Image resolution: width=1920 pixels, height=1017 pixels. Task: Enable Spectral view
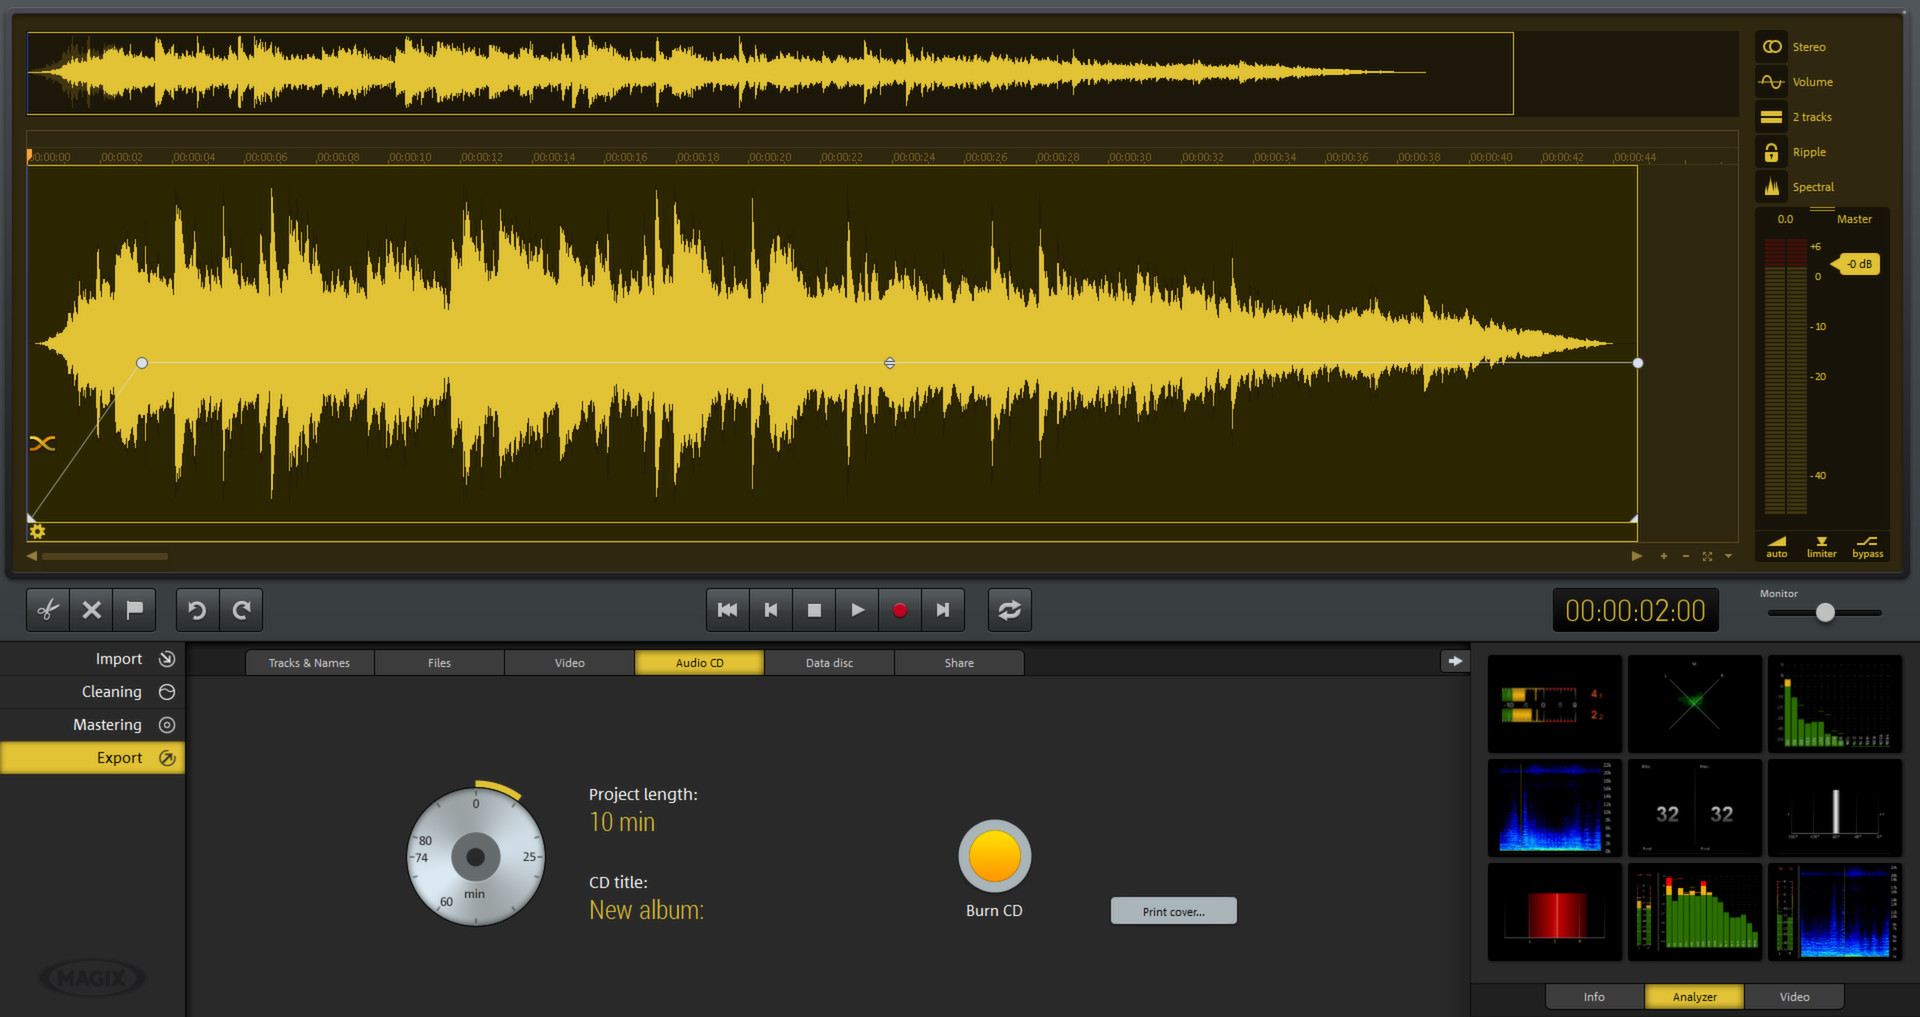tap(1772, 187)
